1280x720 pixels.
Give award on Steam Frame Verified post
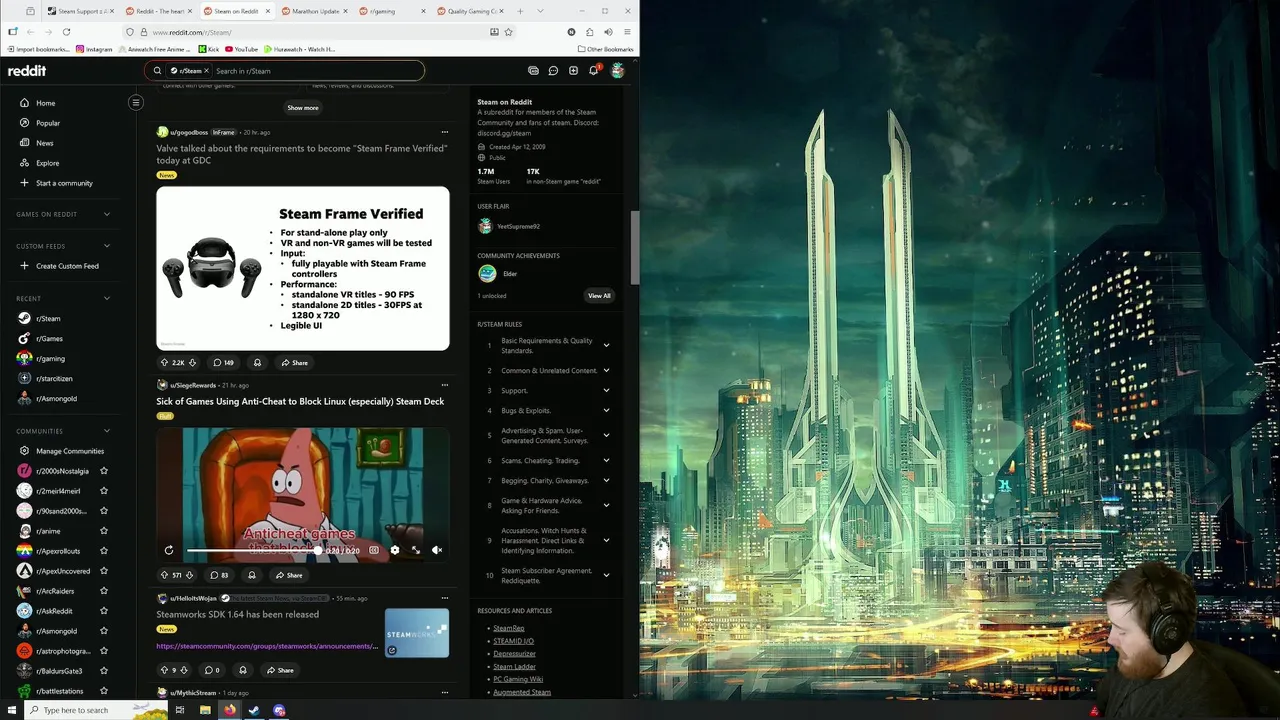point(257,363)
